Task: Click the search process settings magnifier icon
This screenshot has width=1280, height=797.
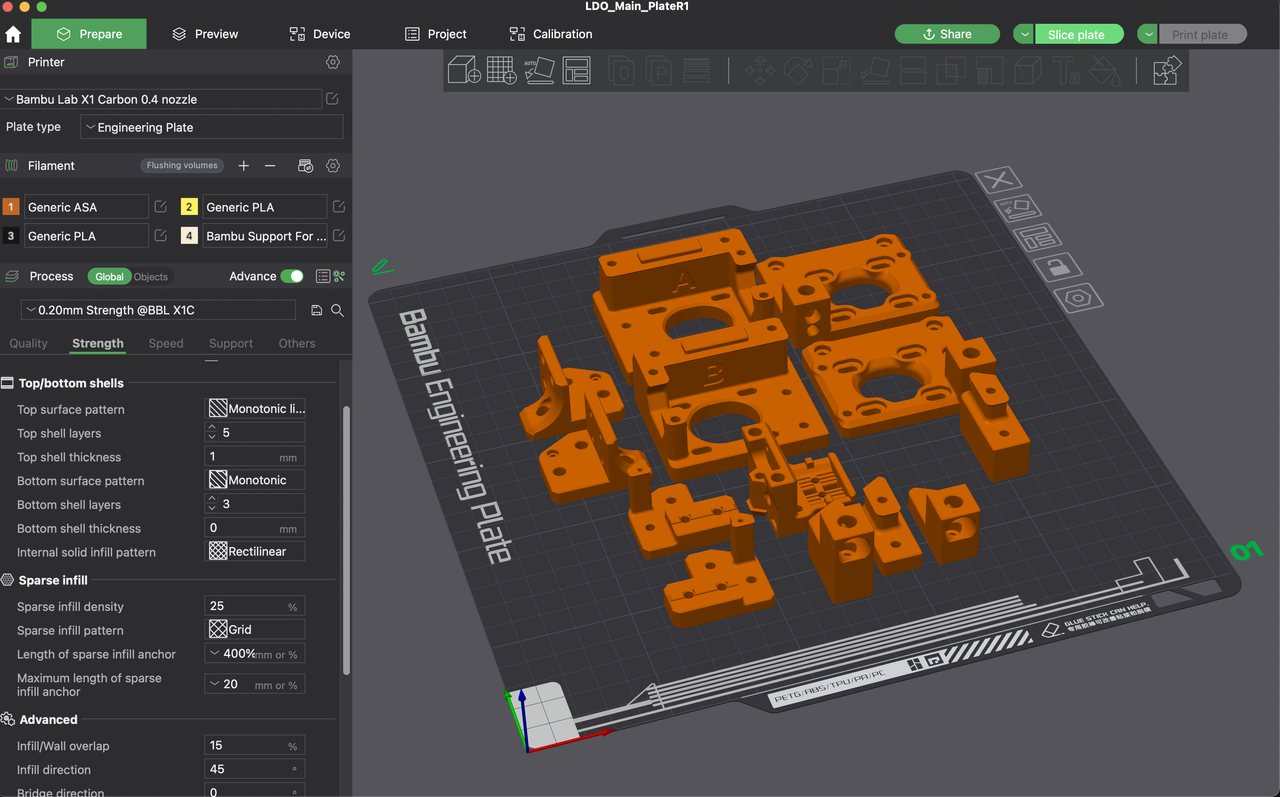Action: click(x=337, y=310)
